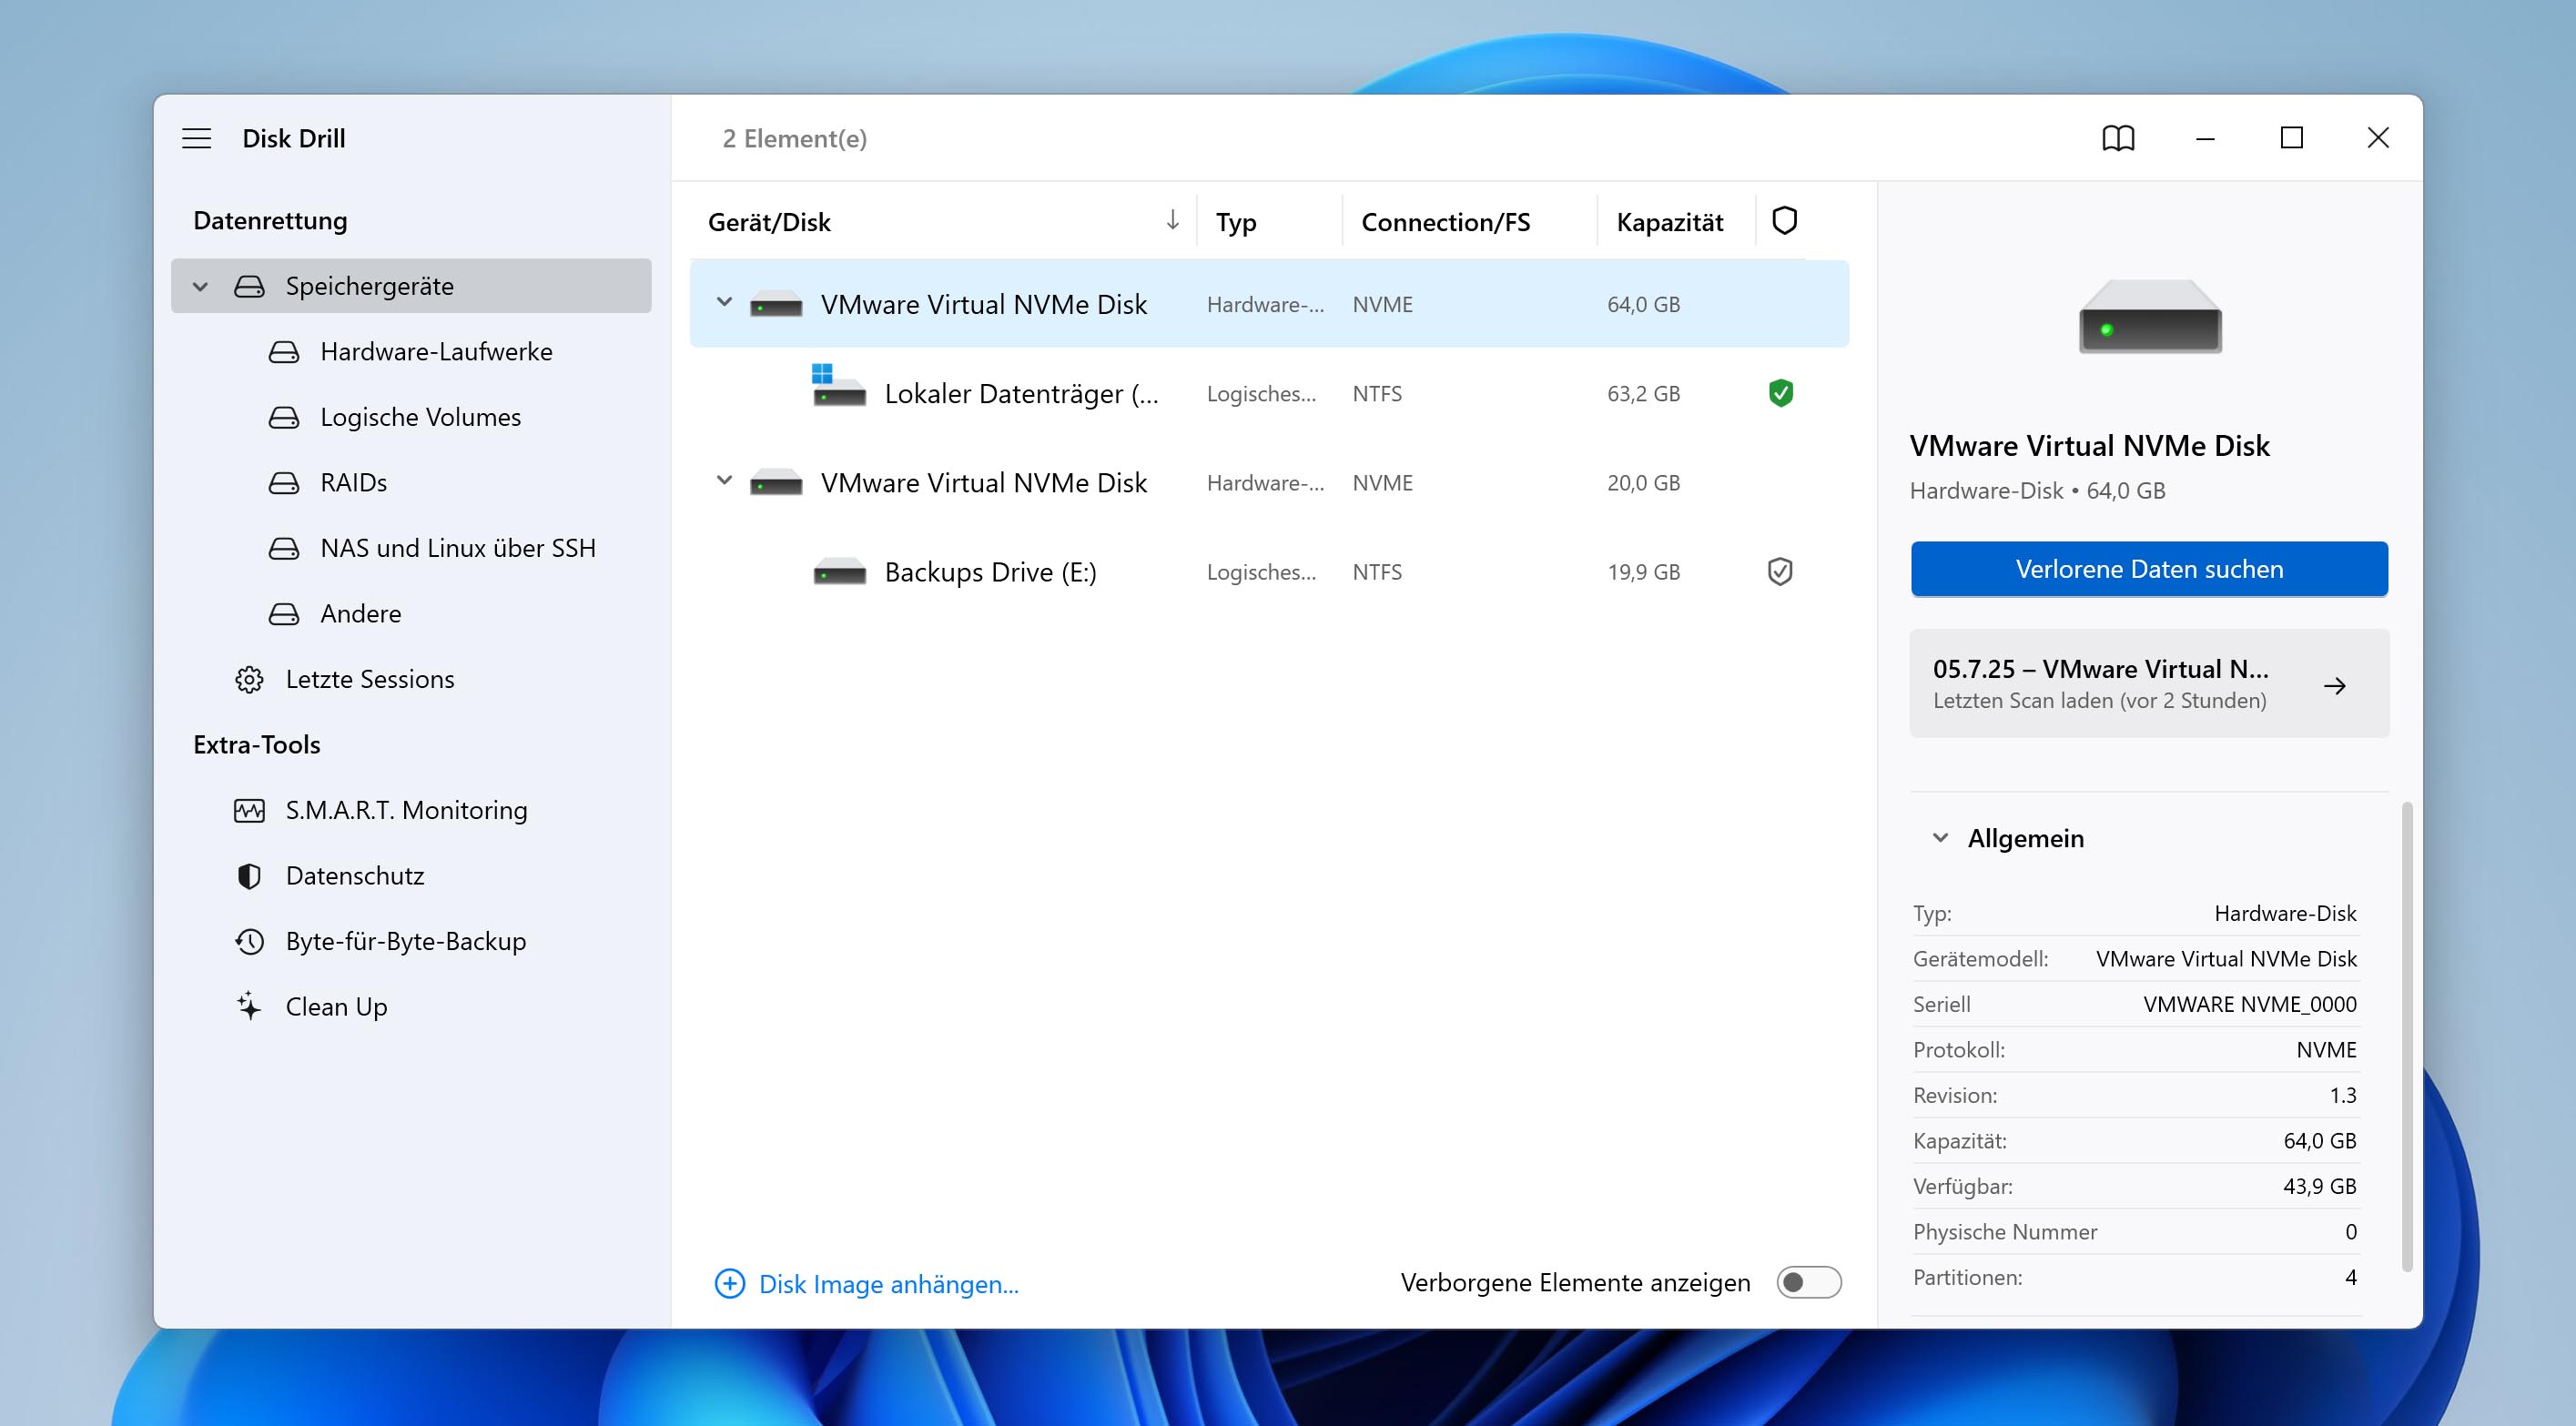Click the RAIDs drive icon
This screenshot has height=1426, width=2576.
coord(284,483)
